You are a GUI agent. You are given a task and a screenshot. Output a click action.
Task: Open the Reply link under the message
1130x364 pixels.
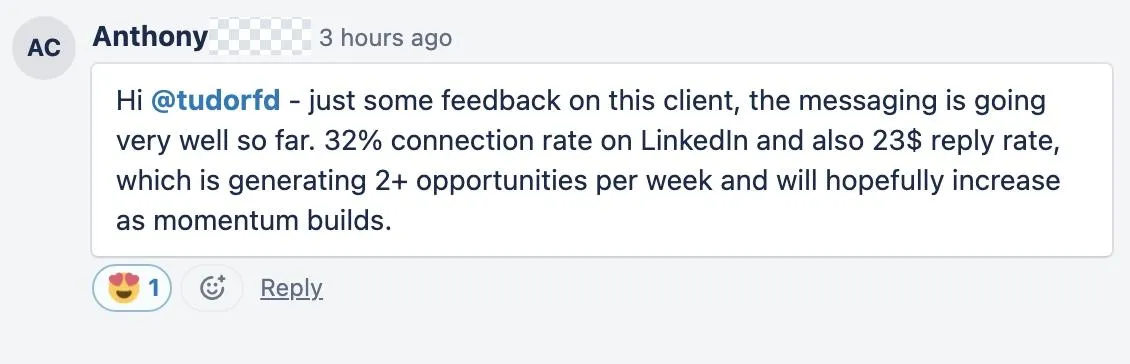tap(291, 288)
